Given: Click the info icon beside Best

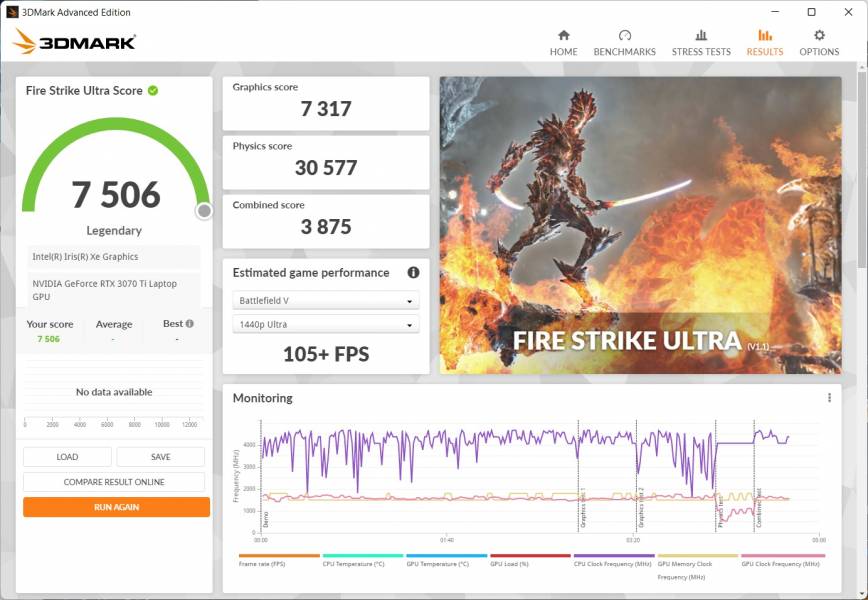Looking at the screenshot, I should coord(190,323).
